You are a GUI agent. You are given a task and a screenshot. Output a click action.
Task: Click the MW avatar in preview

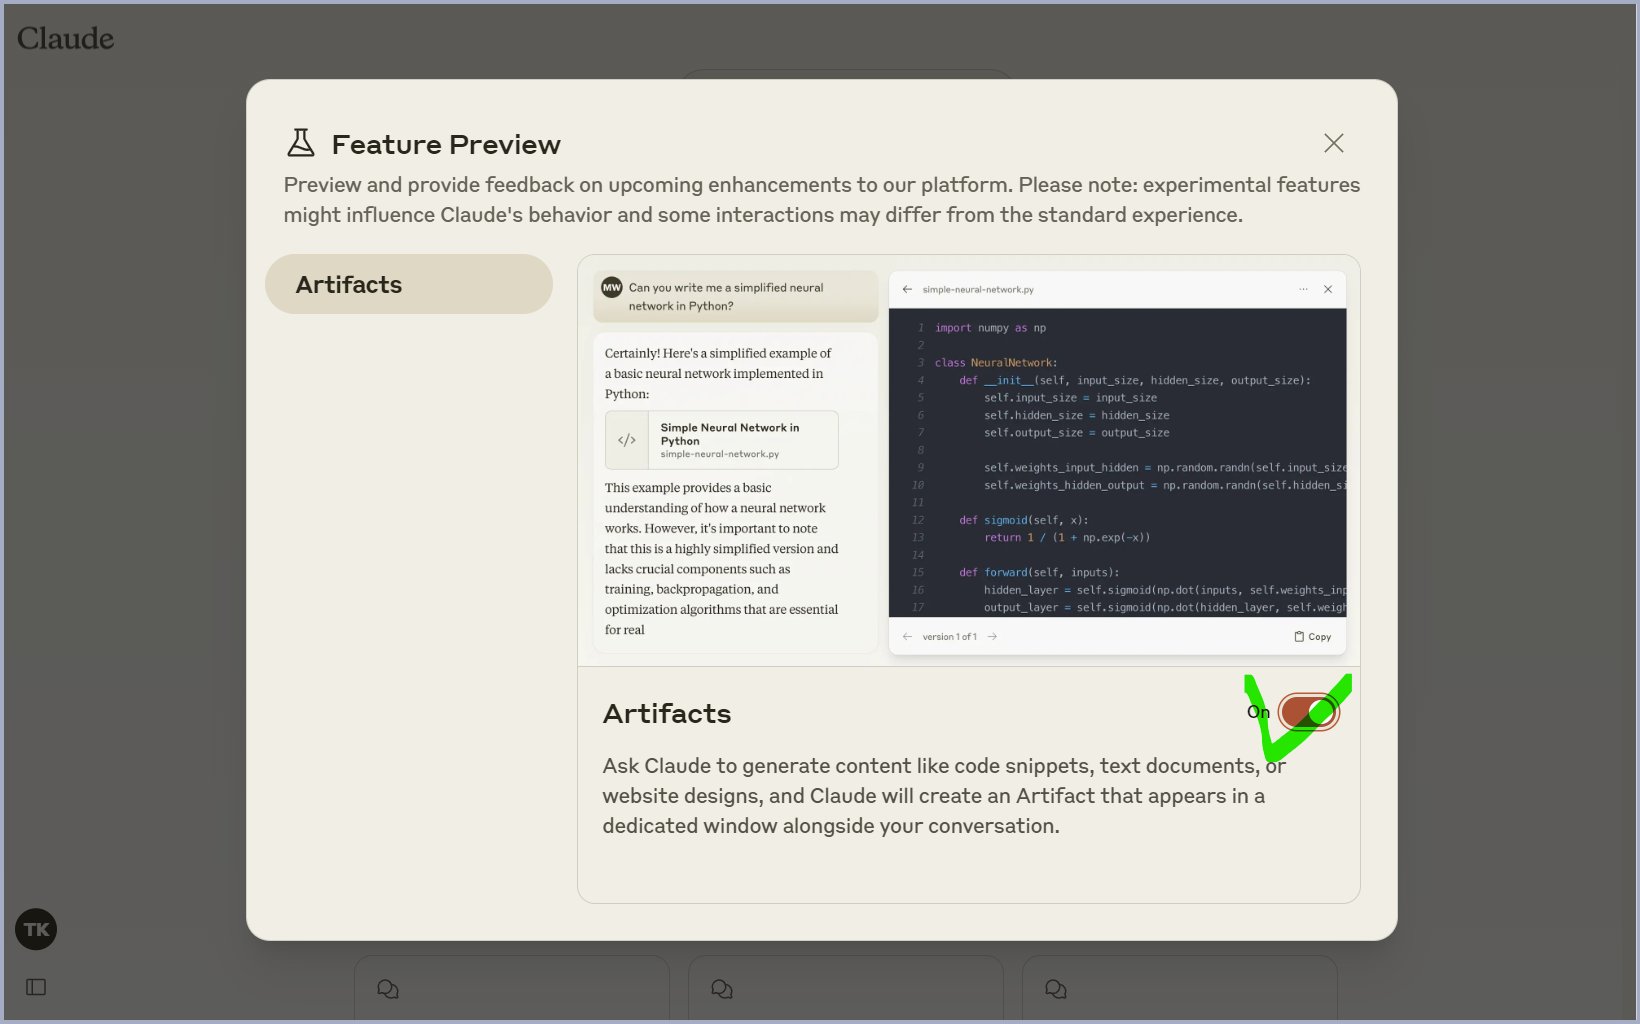tap(612, 287)
